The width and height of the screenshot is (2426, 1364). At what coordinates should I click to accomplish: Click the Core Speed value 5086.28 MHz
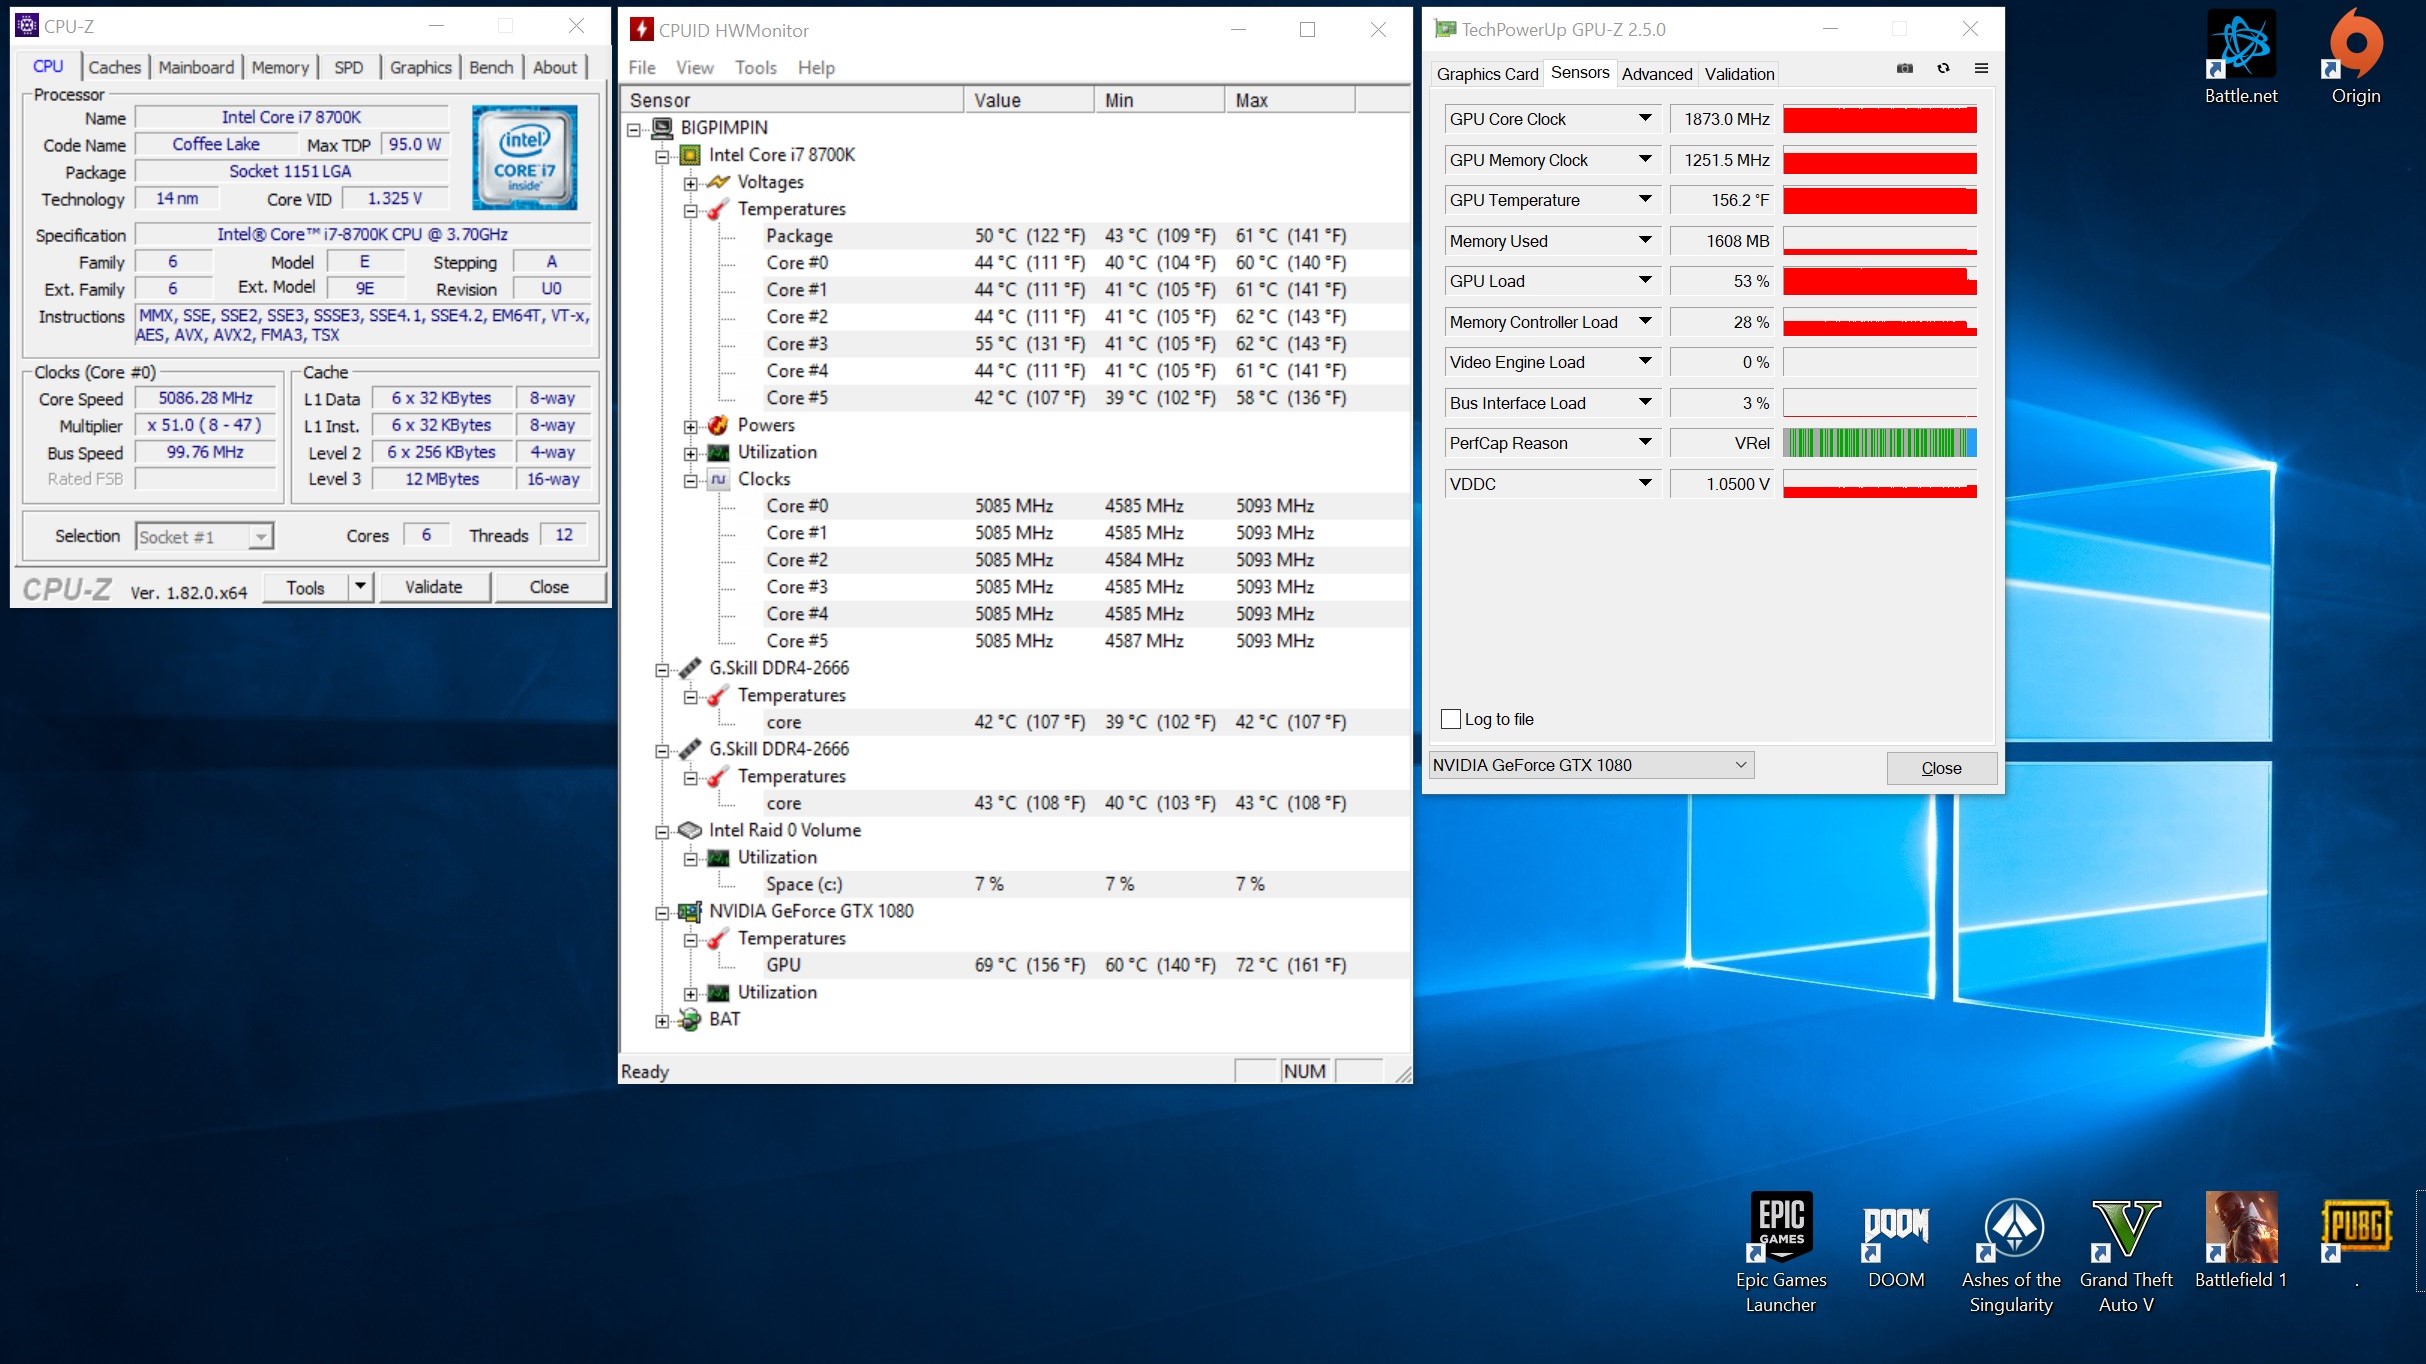pos(205,398)
